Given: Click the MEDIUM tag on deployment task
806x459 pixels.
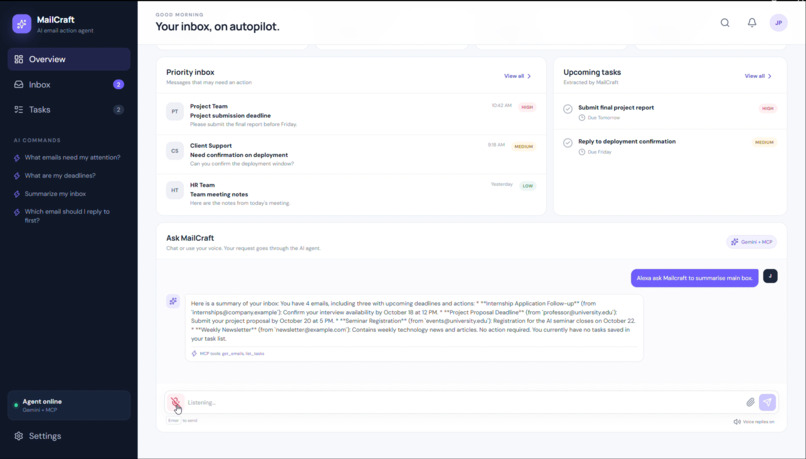Looking at the screenshot, I should (764, 142).
